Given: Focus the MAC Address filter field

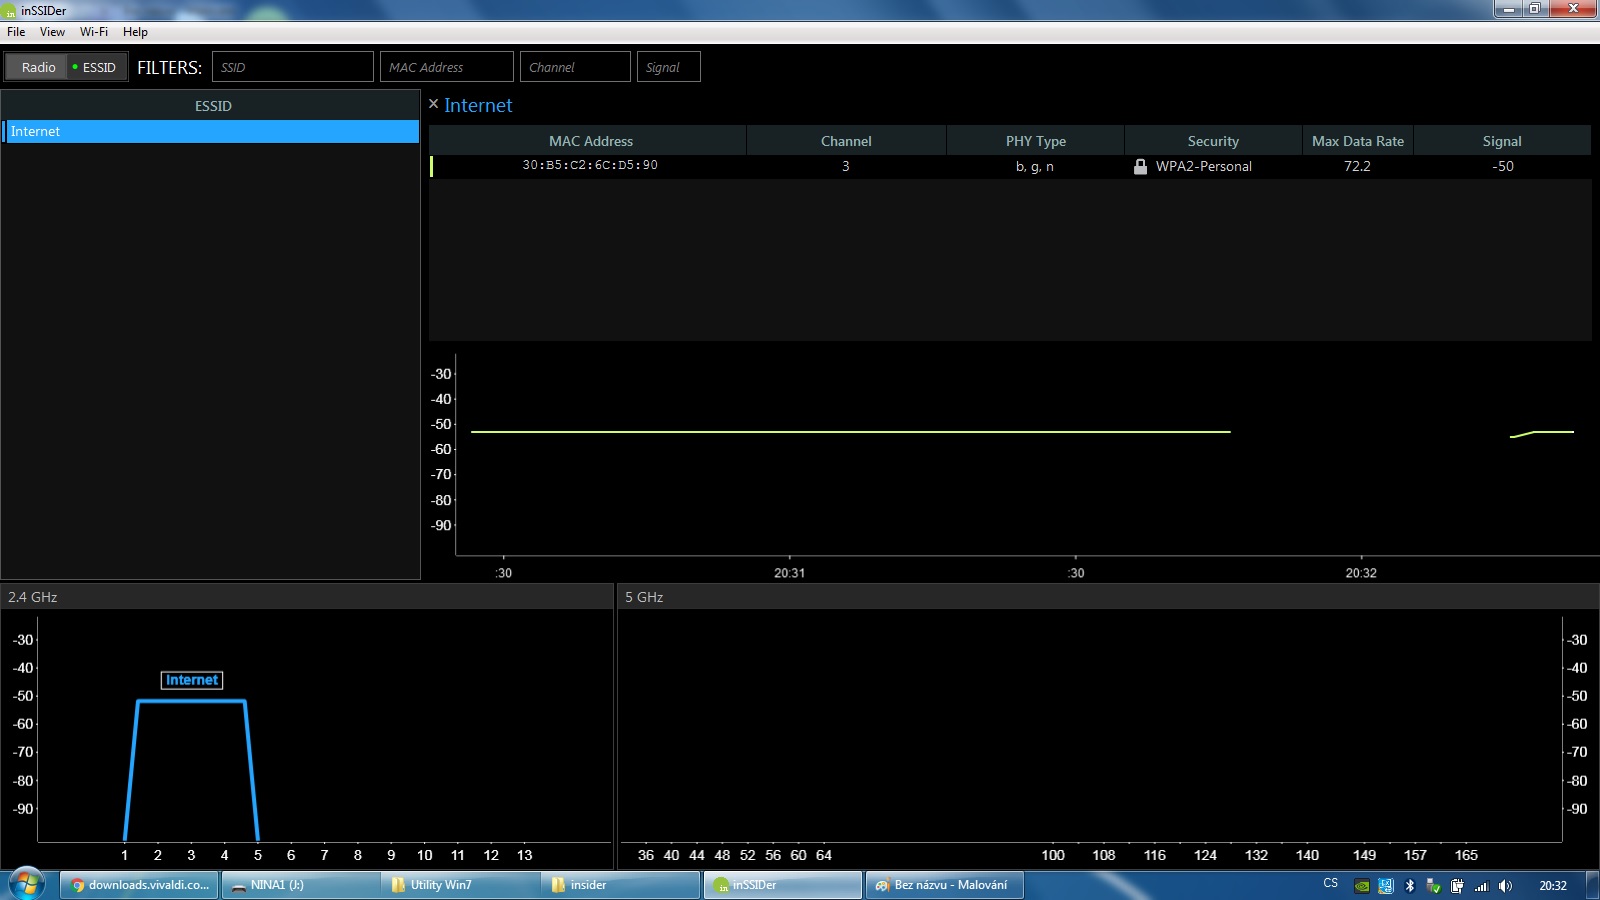Looking at the screenshot, I should (446, 67).
